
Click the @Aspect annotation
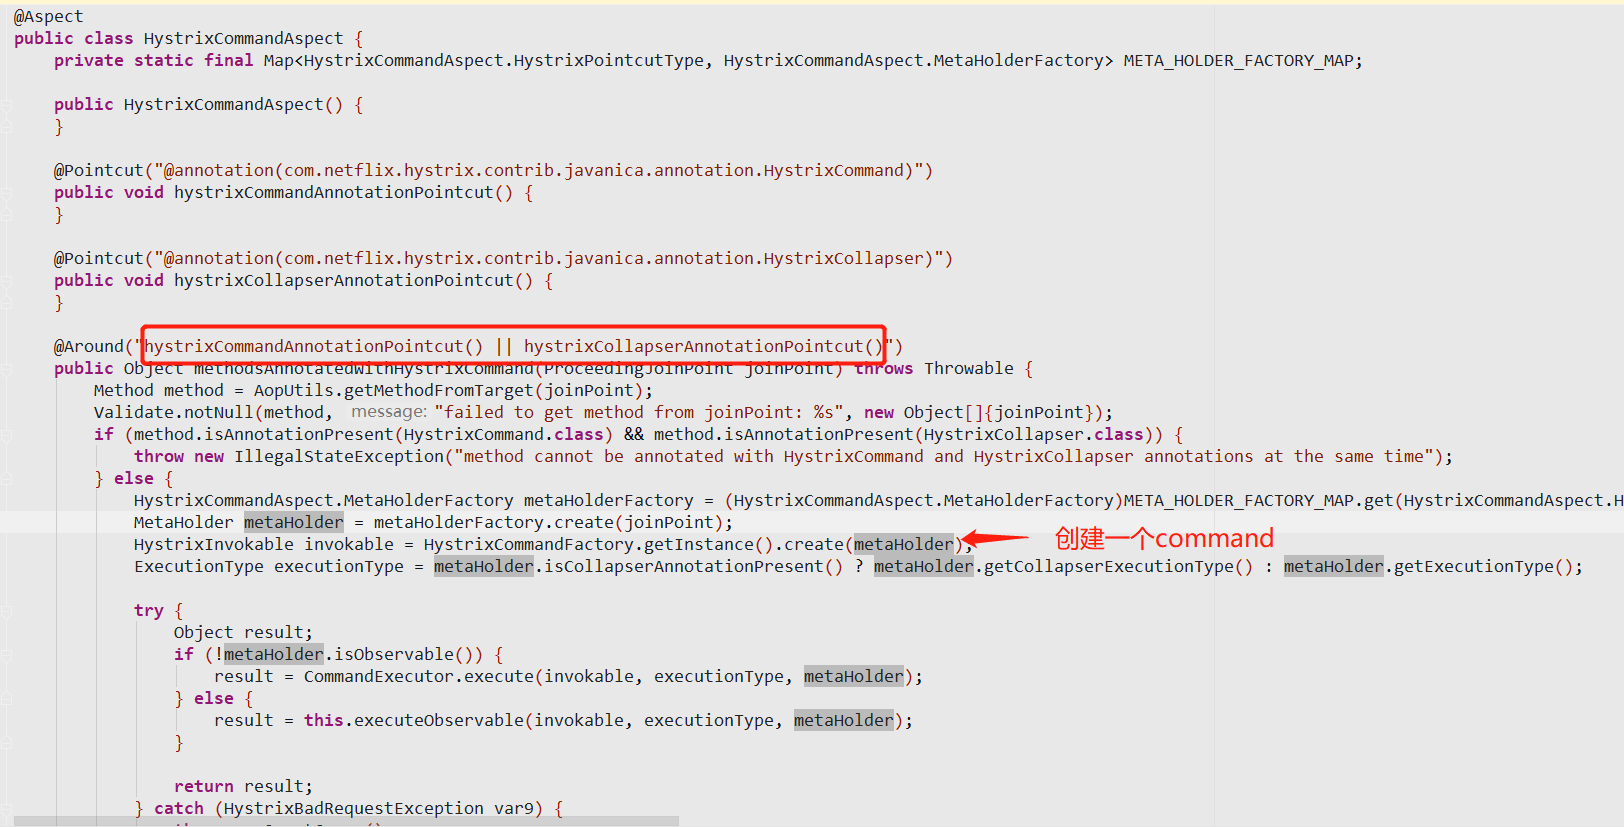[48, 17]
